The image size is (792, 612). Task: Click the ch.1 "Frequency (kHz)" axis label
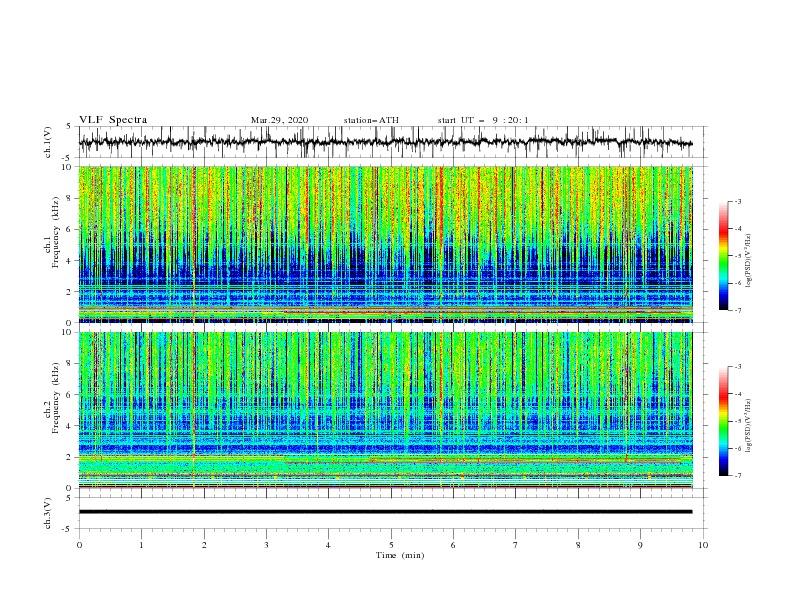[x=55, y=232]
